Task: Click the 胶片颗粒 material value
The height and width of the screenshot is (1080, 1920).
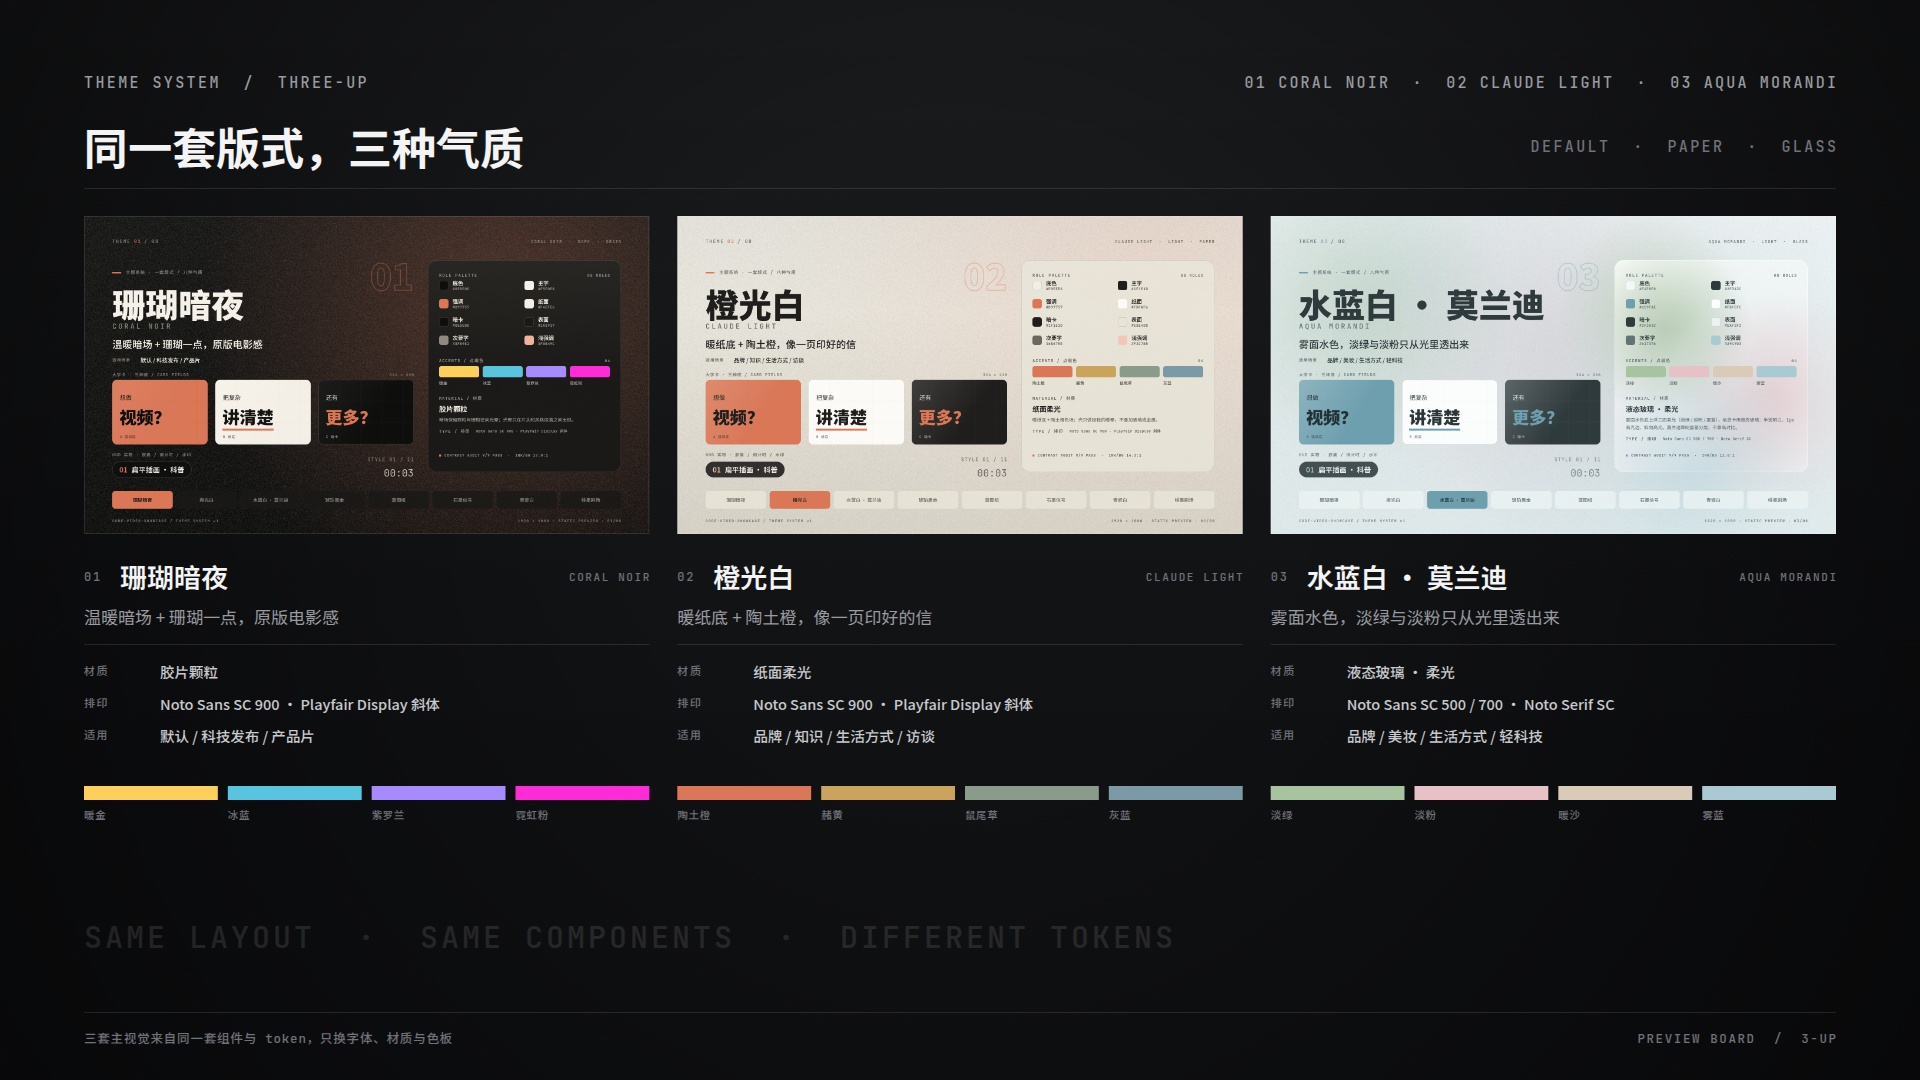Action: coord(189,672)
